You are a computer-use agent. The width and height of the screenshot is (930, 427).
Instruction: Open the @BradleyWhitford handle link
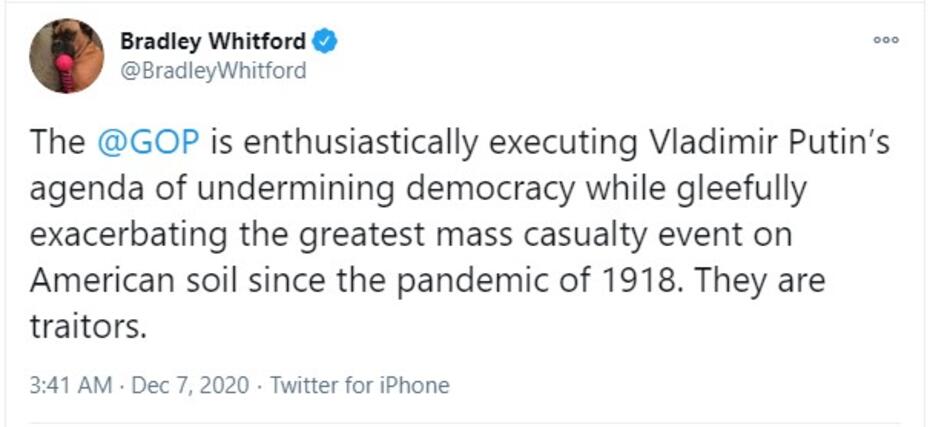[212, 71]
